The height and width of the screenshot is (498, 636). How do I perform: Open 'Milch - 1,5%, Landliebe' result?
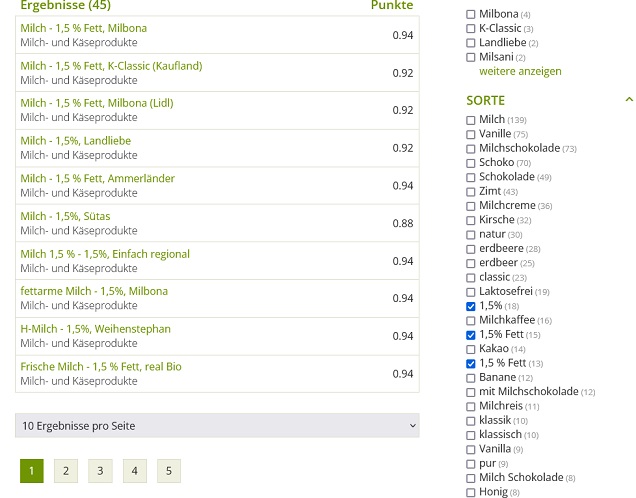coord(75,141)
